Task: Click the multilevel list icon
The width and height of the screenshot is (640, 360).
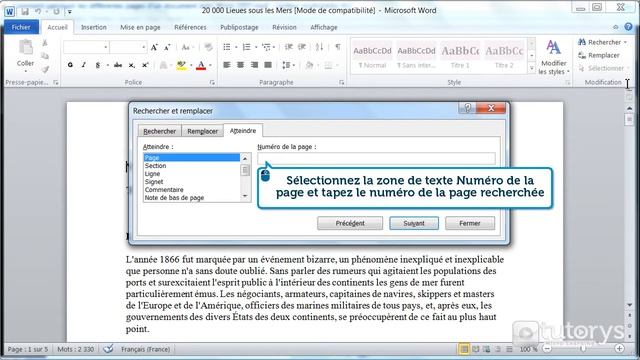Action: coord(267,47)
